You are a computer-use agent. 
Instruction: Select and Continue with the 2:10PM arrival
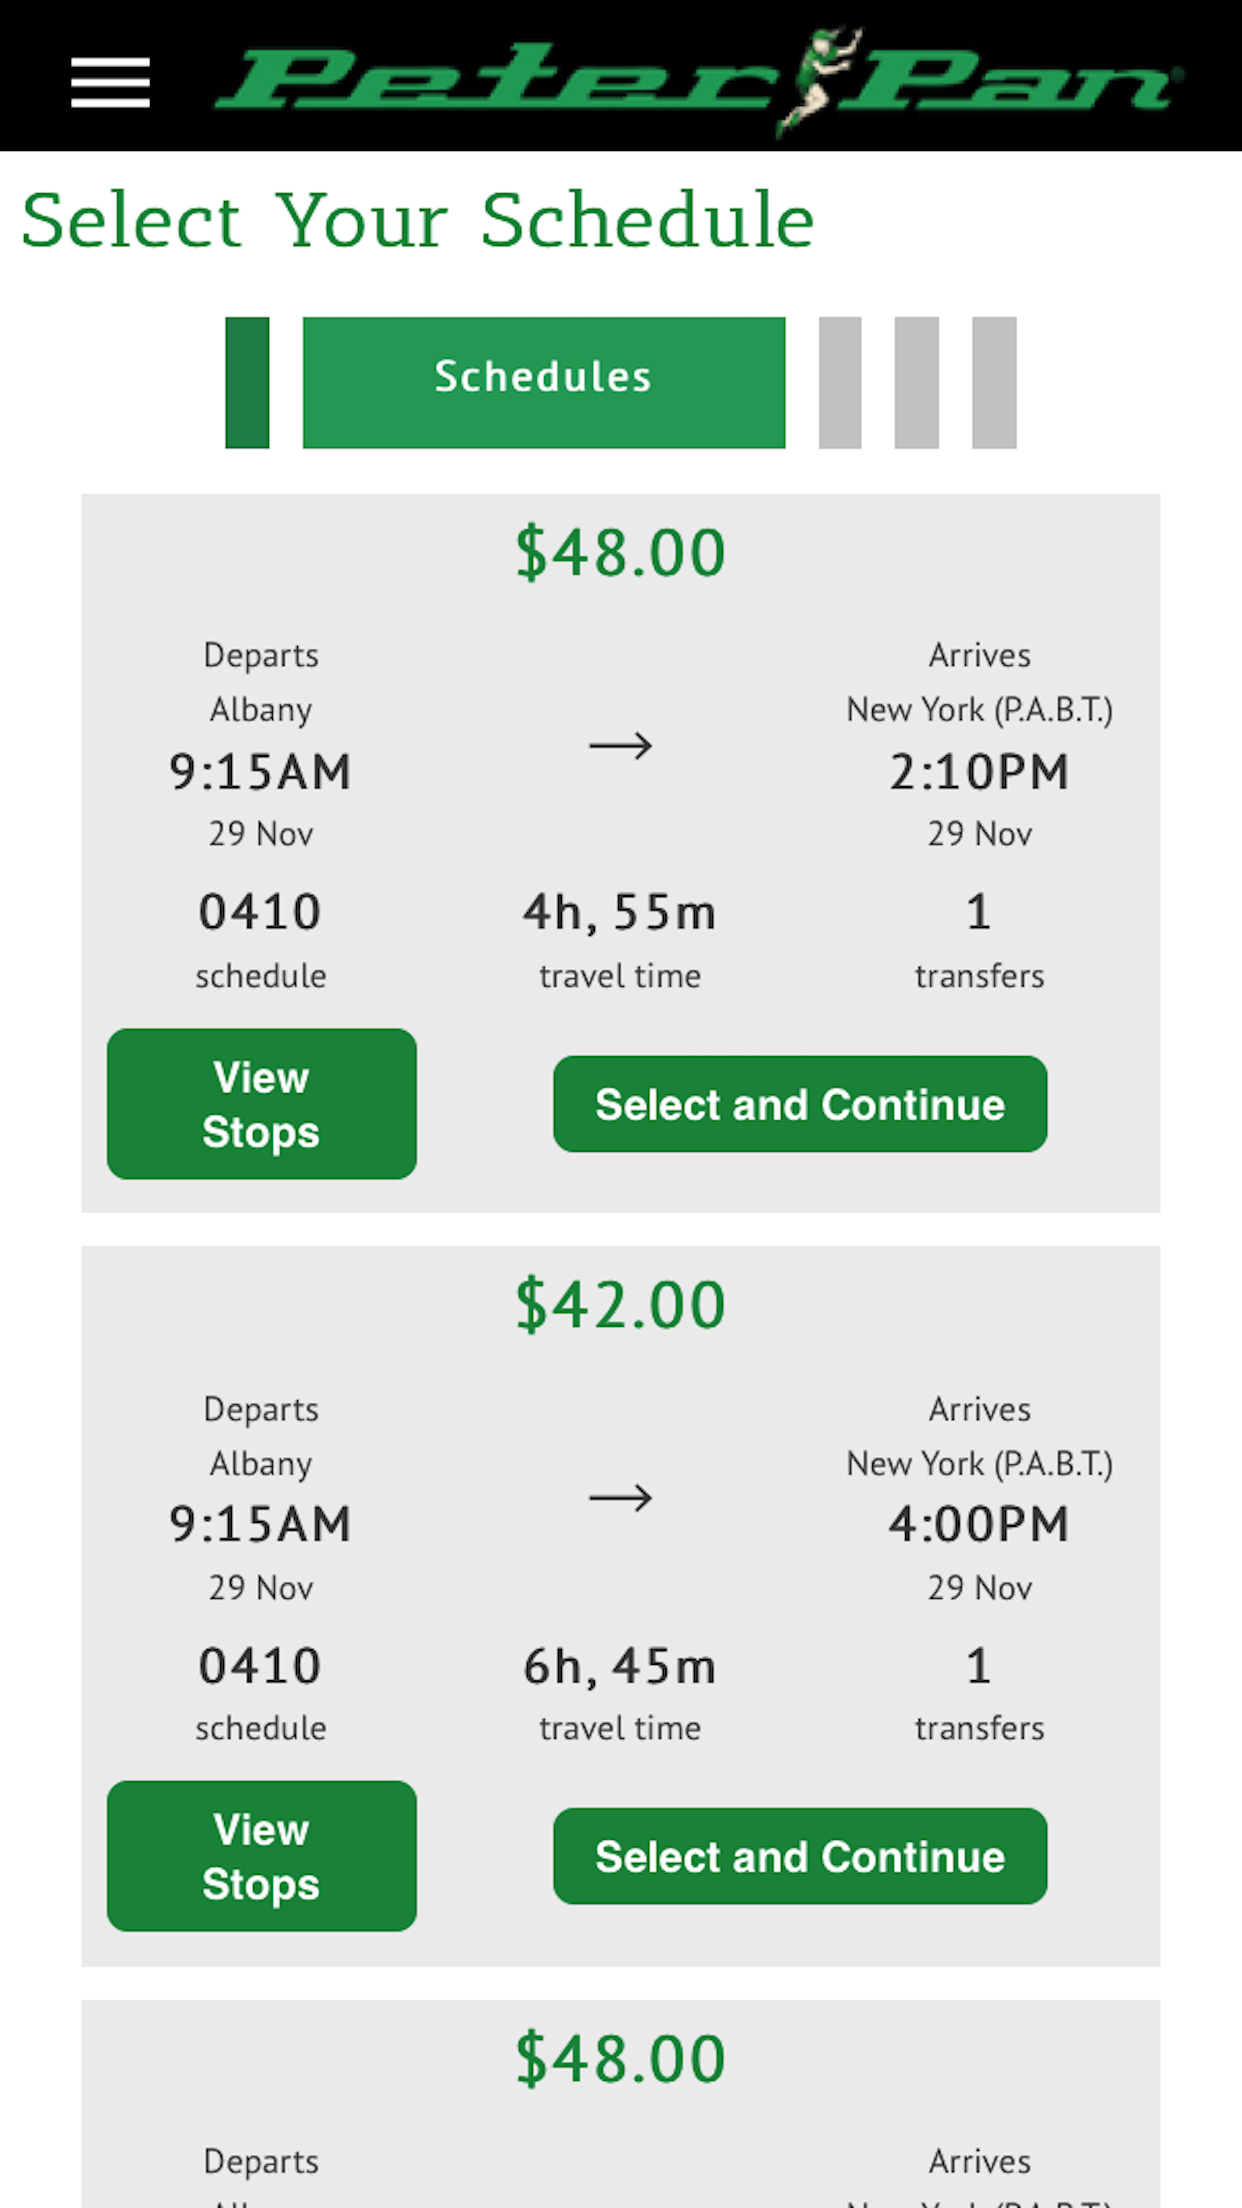800,1104
